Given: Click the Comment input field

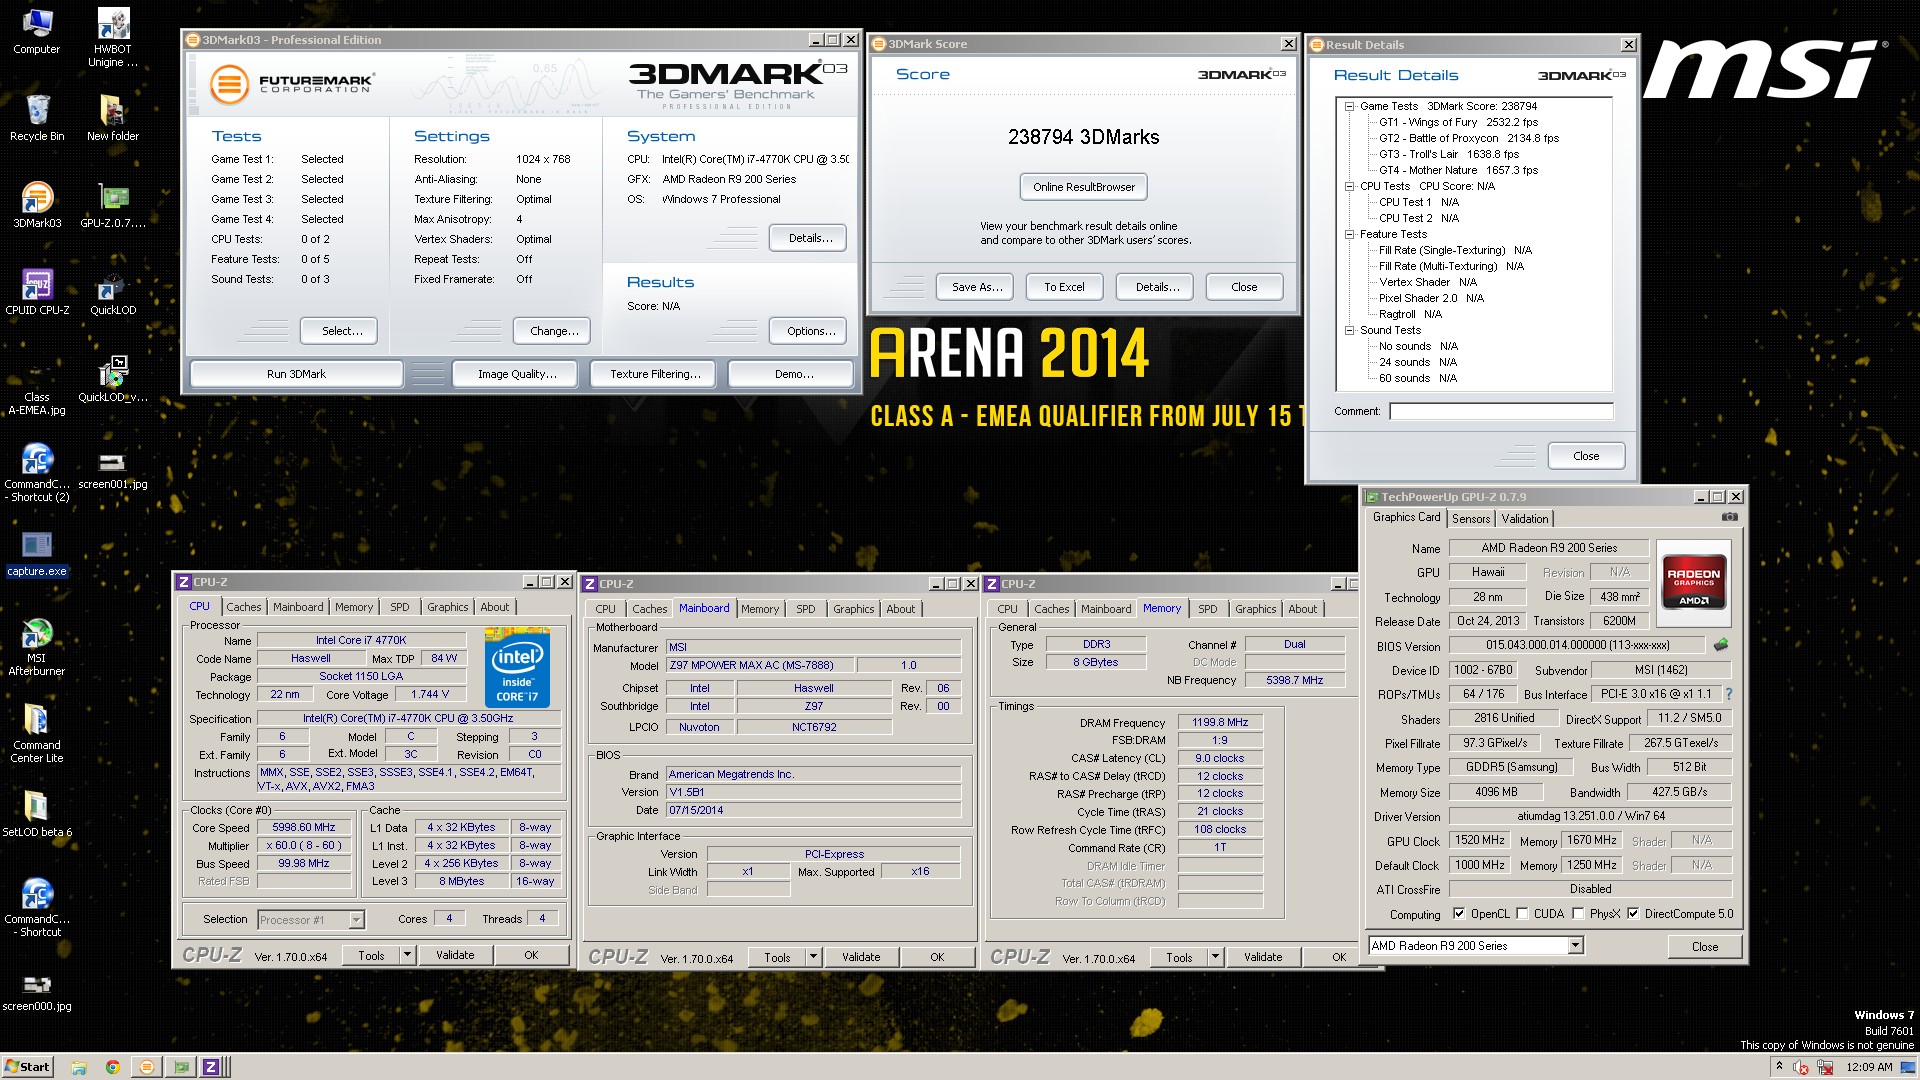Looking at the screenshot, I should [1500, 411].
